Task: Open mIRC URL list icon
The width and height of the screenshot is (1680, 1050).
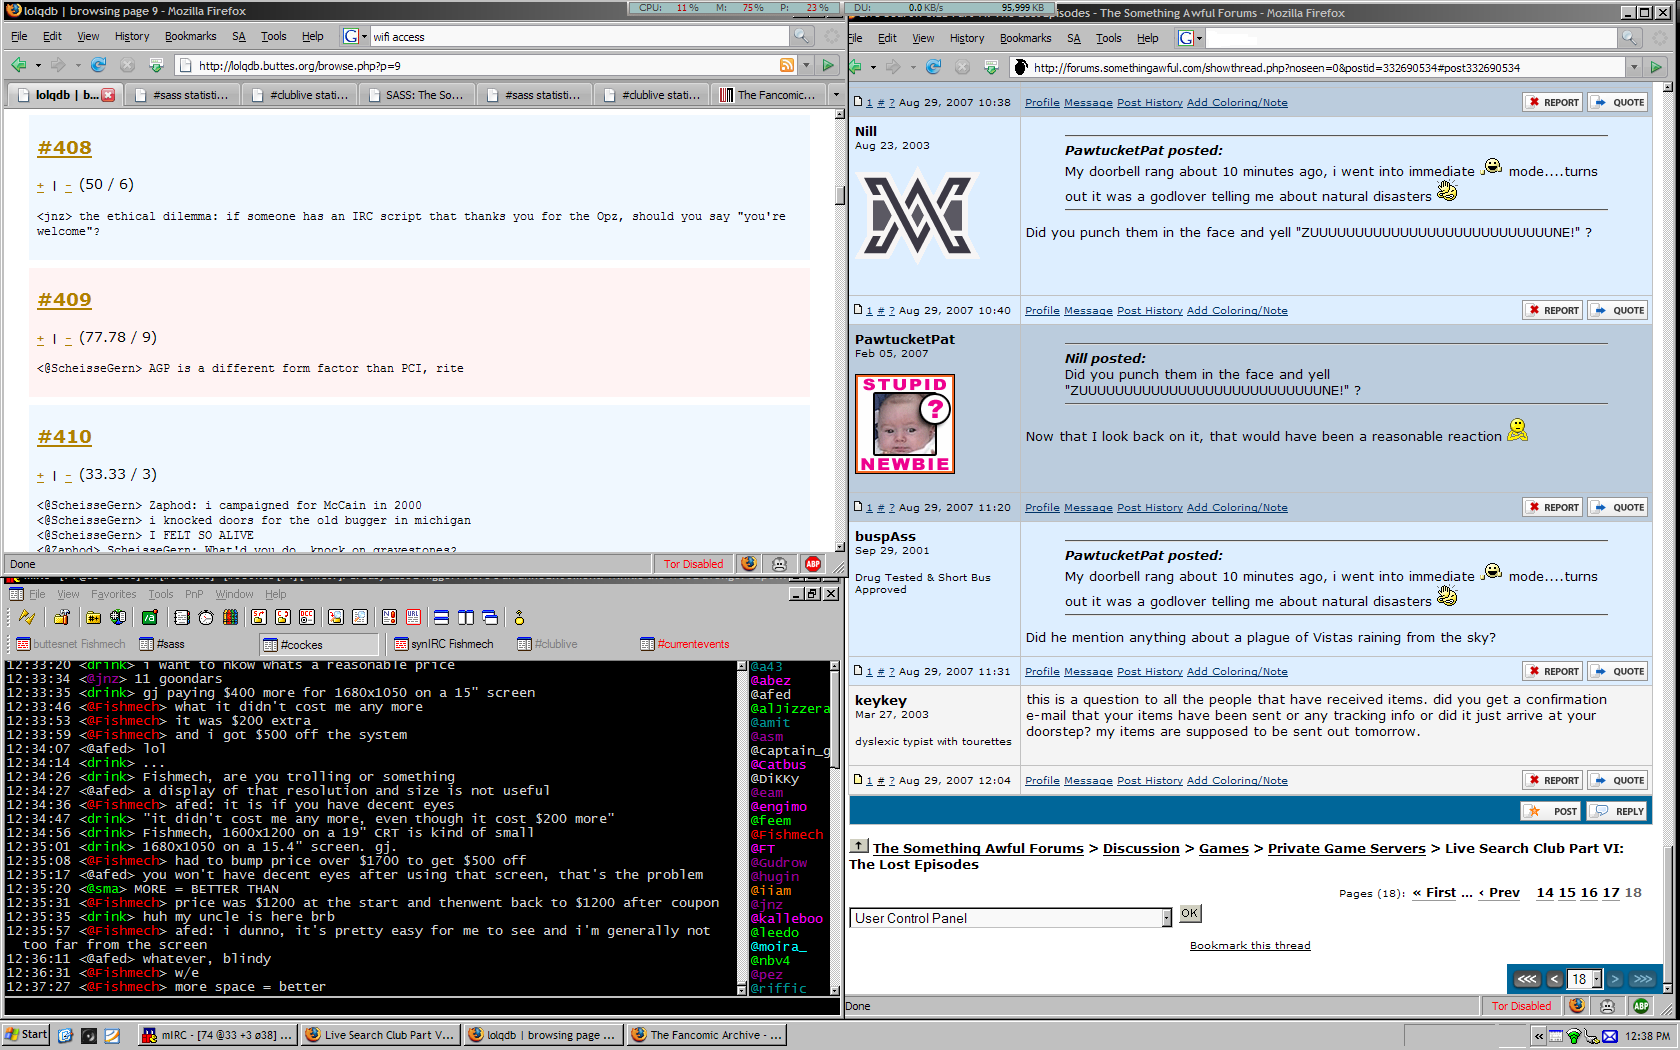Action: pyautogui.click(x=413, y=618)
